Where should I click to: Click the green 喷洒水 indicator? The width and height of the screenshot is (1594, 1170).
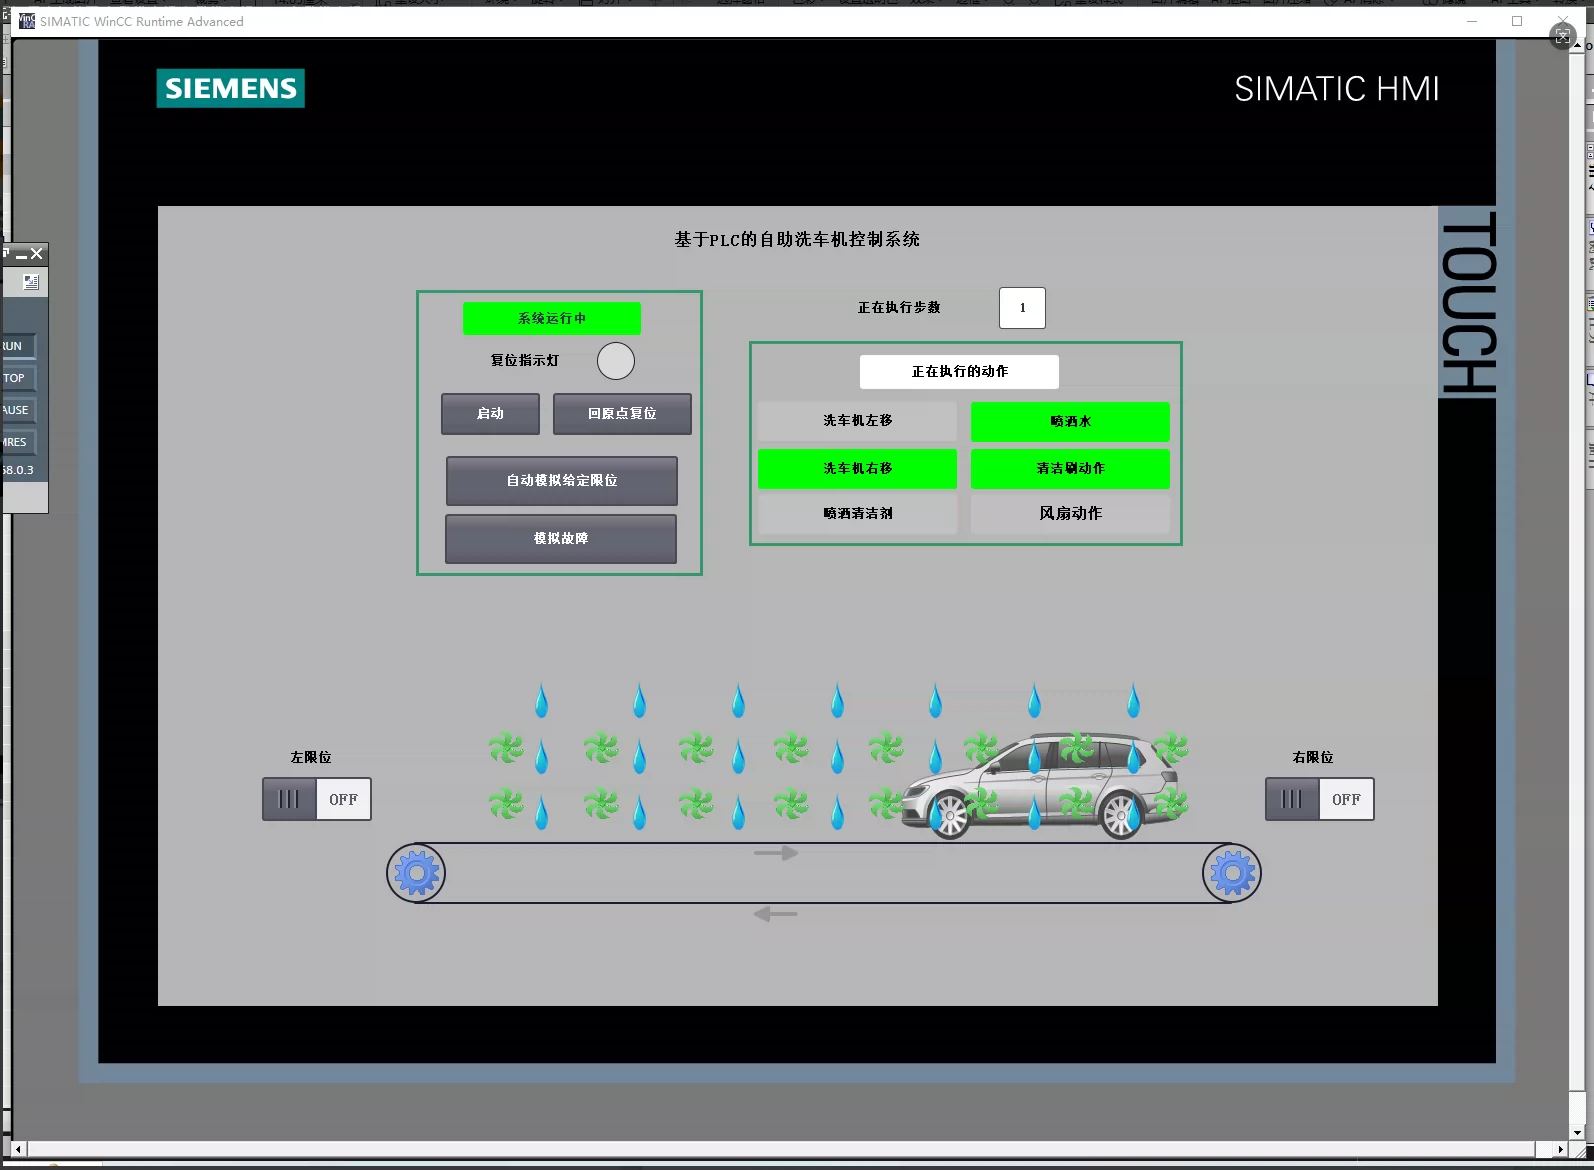click(x=1070, y=421)
